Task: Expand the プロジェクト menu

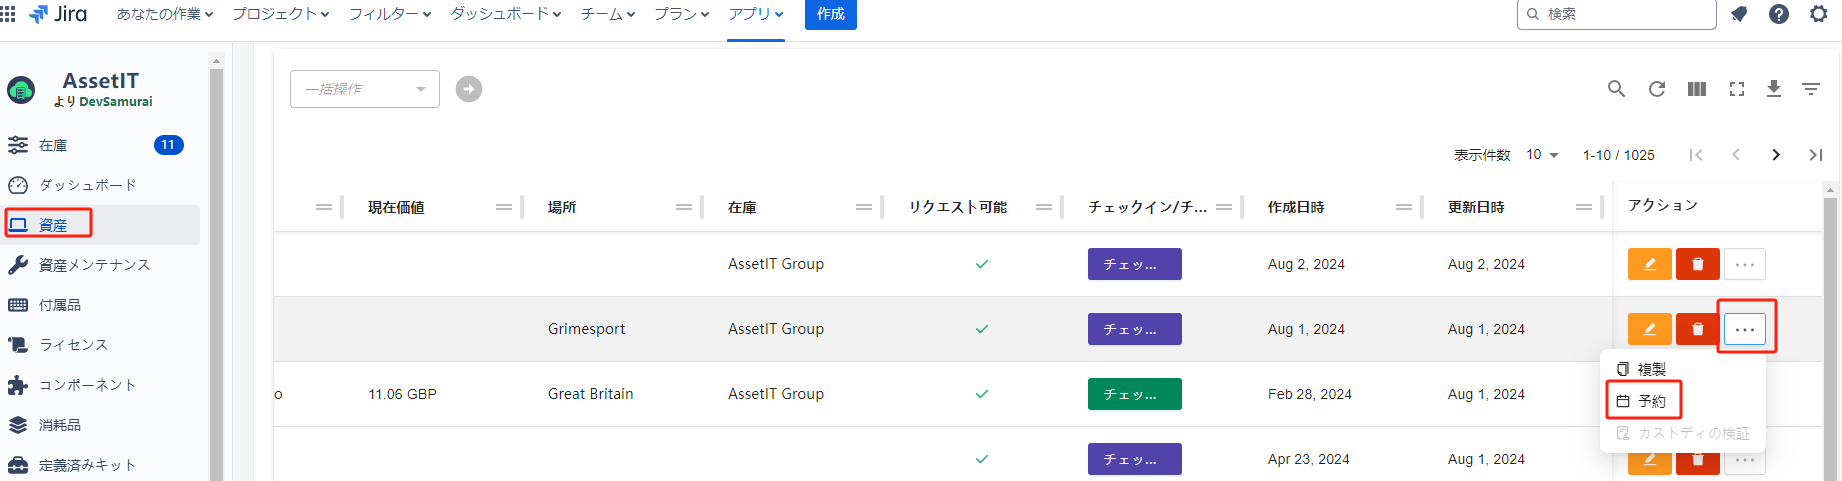Action: pyautogui.click(x=280, y=14)
